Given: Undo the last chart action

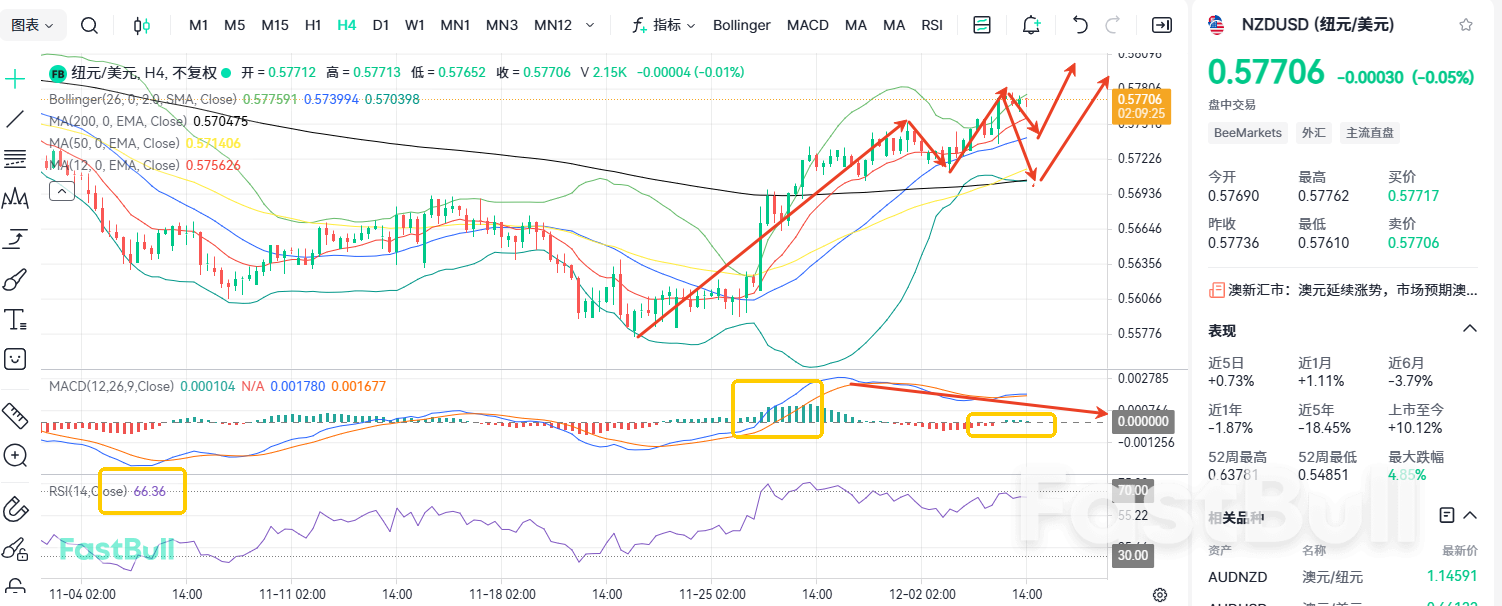Looking at the screenshot, I should [1078, 24].
